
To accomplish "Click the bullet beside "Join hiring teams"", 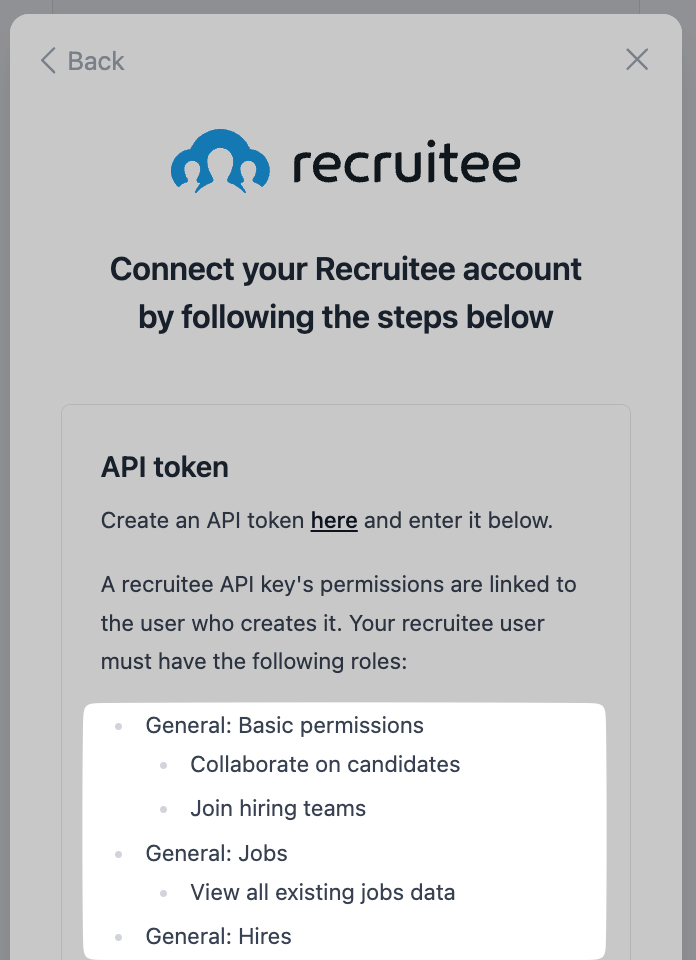I will tap(164, 809).
